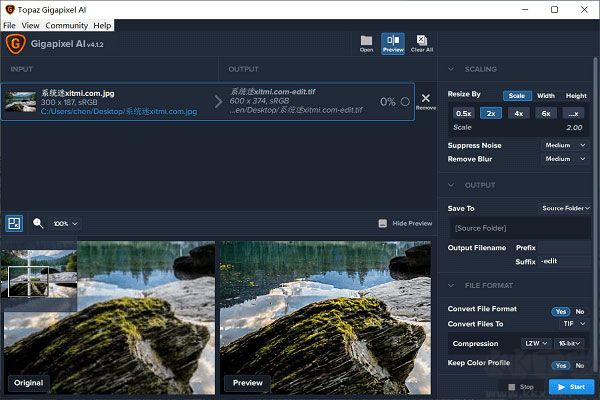Toggle the Preview split-view icon
This screenshot has width=600, height=400.
[x=393, y=43]
